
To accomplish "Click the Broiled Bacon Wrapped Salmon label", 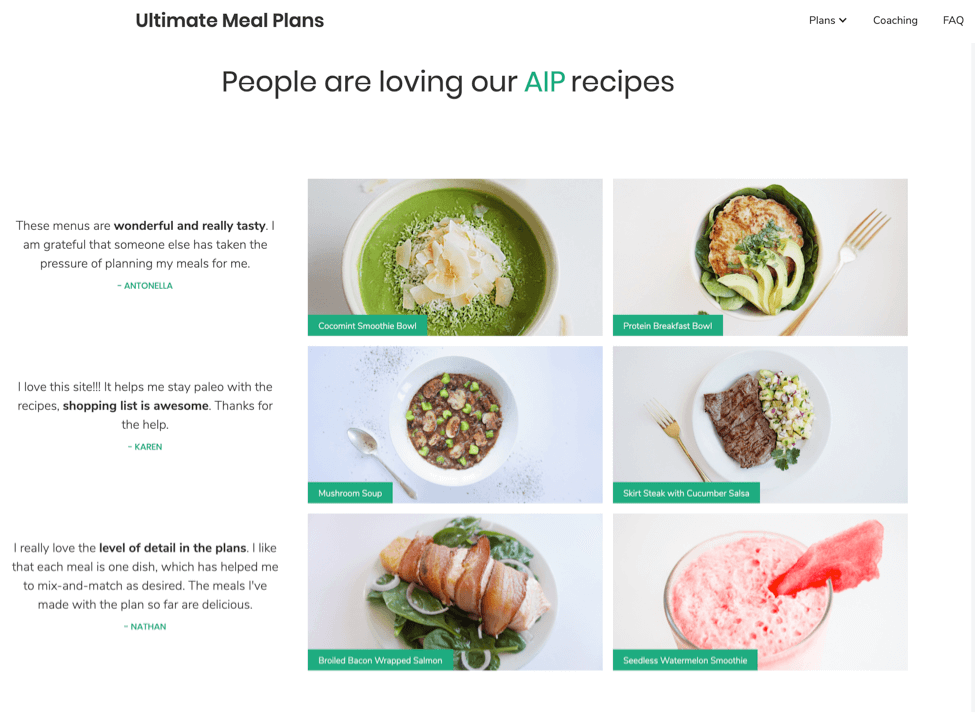I will tap(380, 660).
